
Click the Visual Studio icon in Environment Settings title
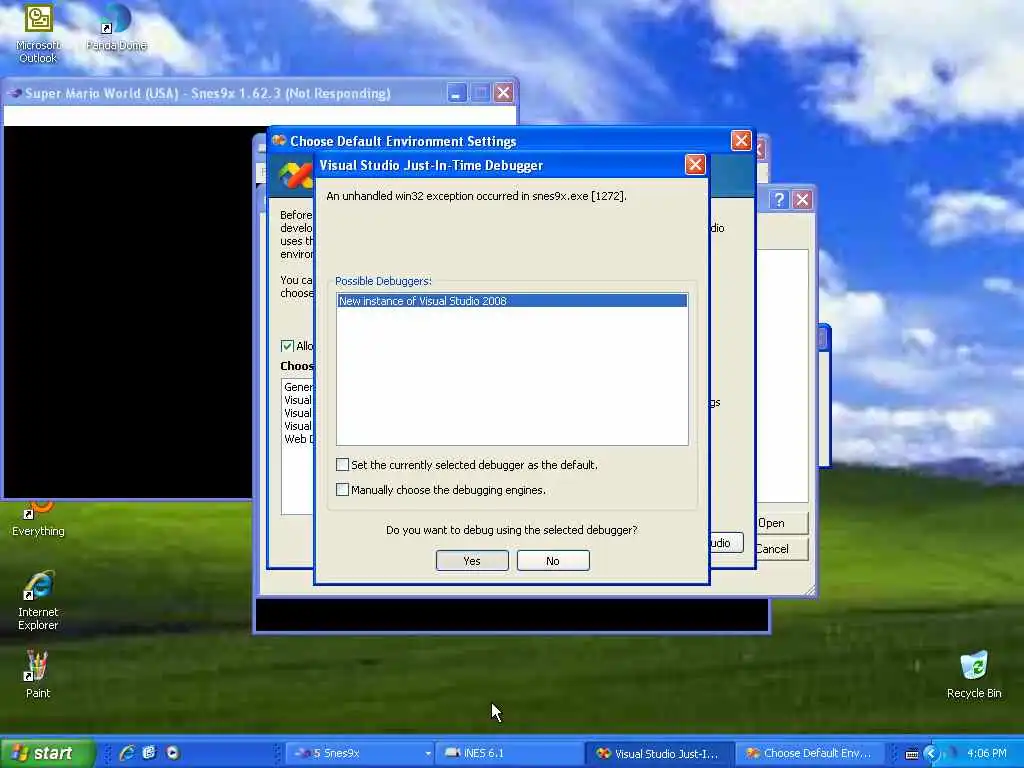[279, 140]
